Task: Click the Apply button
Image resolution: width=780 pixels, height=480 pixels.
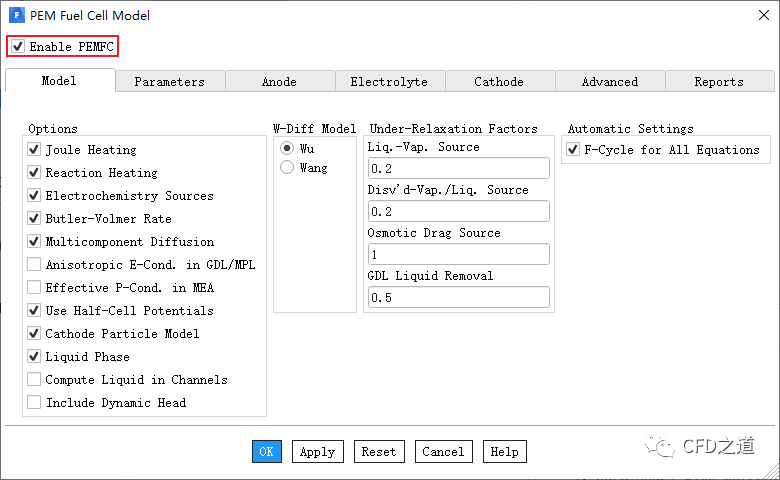Action: [x=317, y=452]
